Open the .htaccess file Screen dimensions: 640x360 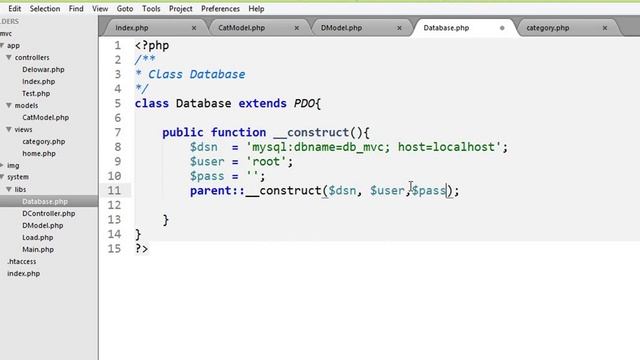(x=22, y=262)
